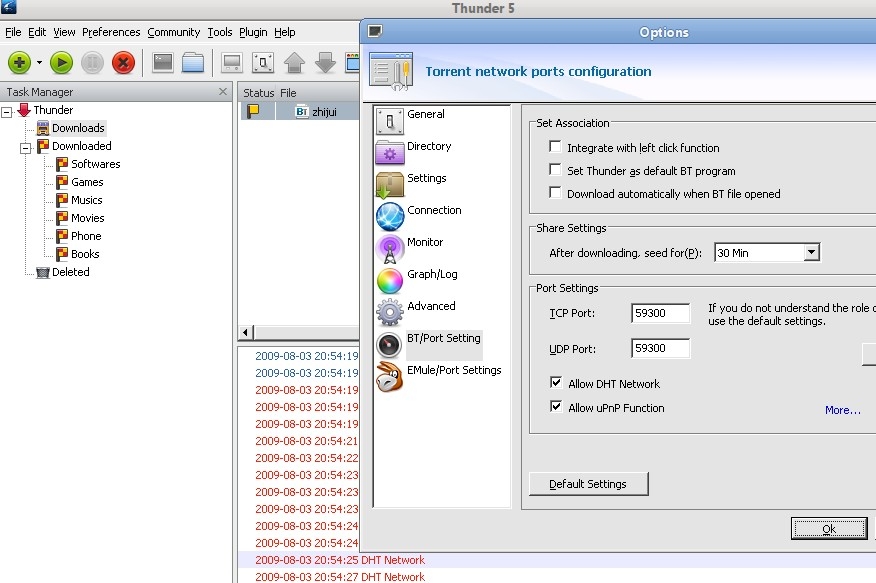Select the 20:54:25 DHT Network log entry
Screen dimensions: 876x583
[x=340, y=560]
